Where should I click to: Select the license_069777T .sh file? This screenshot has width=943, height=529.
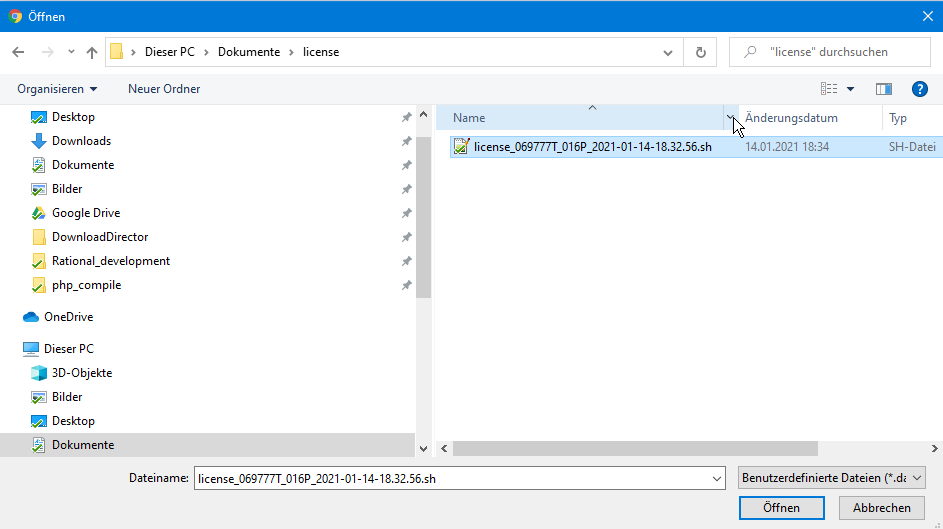pyautogui.click(x=592, y=147)
